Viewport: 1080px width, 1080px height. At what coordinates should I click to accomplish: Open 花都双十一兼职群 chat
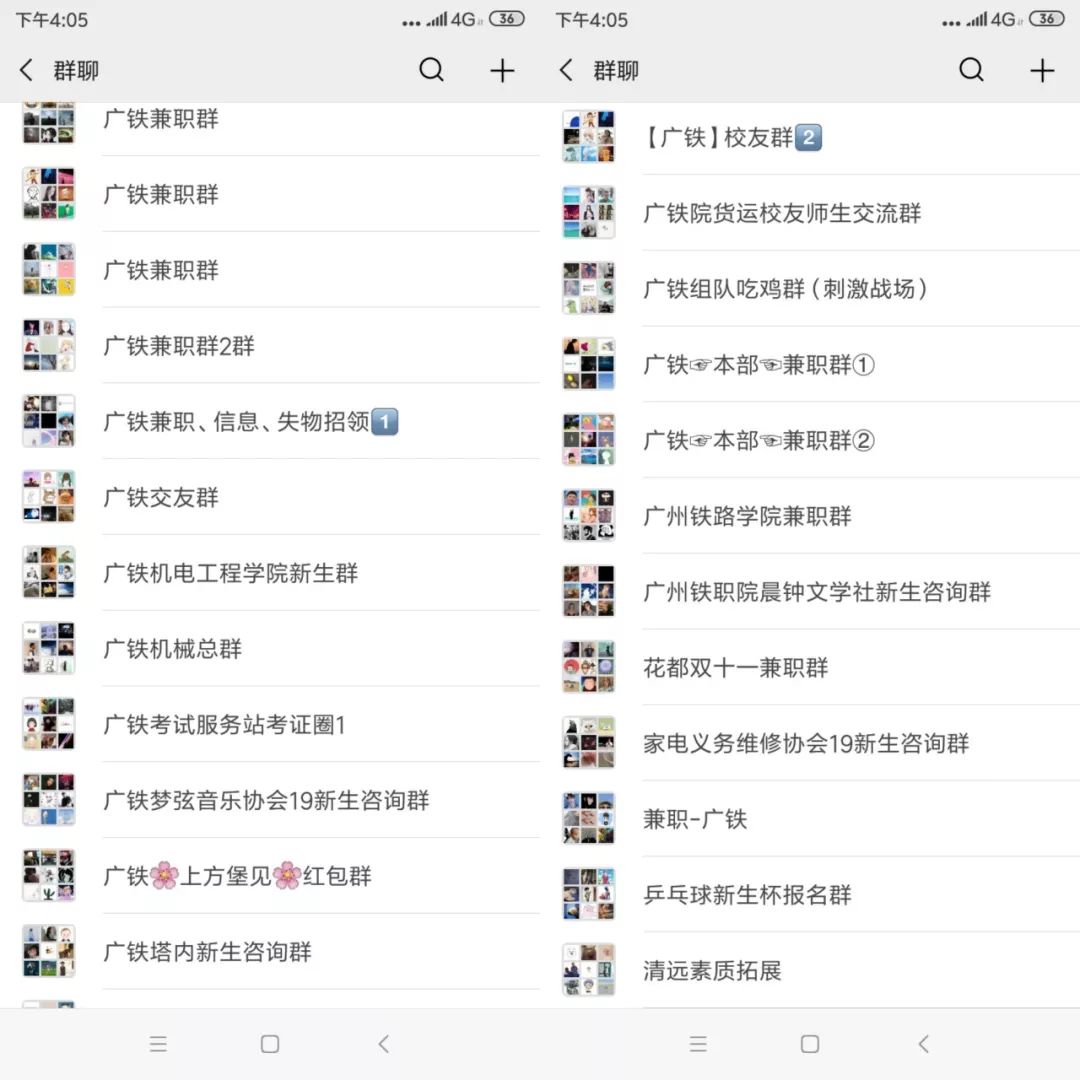coord(810,667)
